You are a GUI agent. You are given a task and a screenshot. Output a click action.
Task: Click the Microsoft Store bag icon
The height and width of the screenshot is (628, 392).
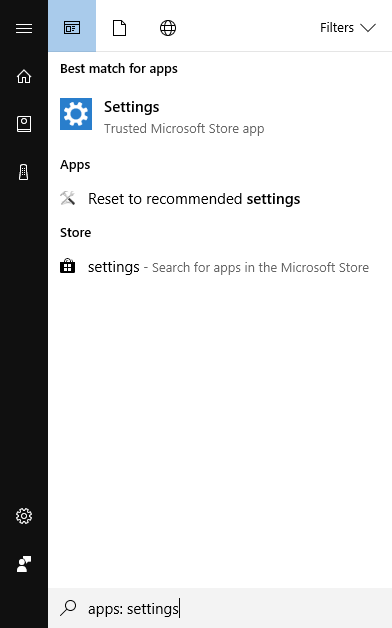tap(67, 266)
